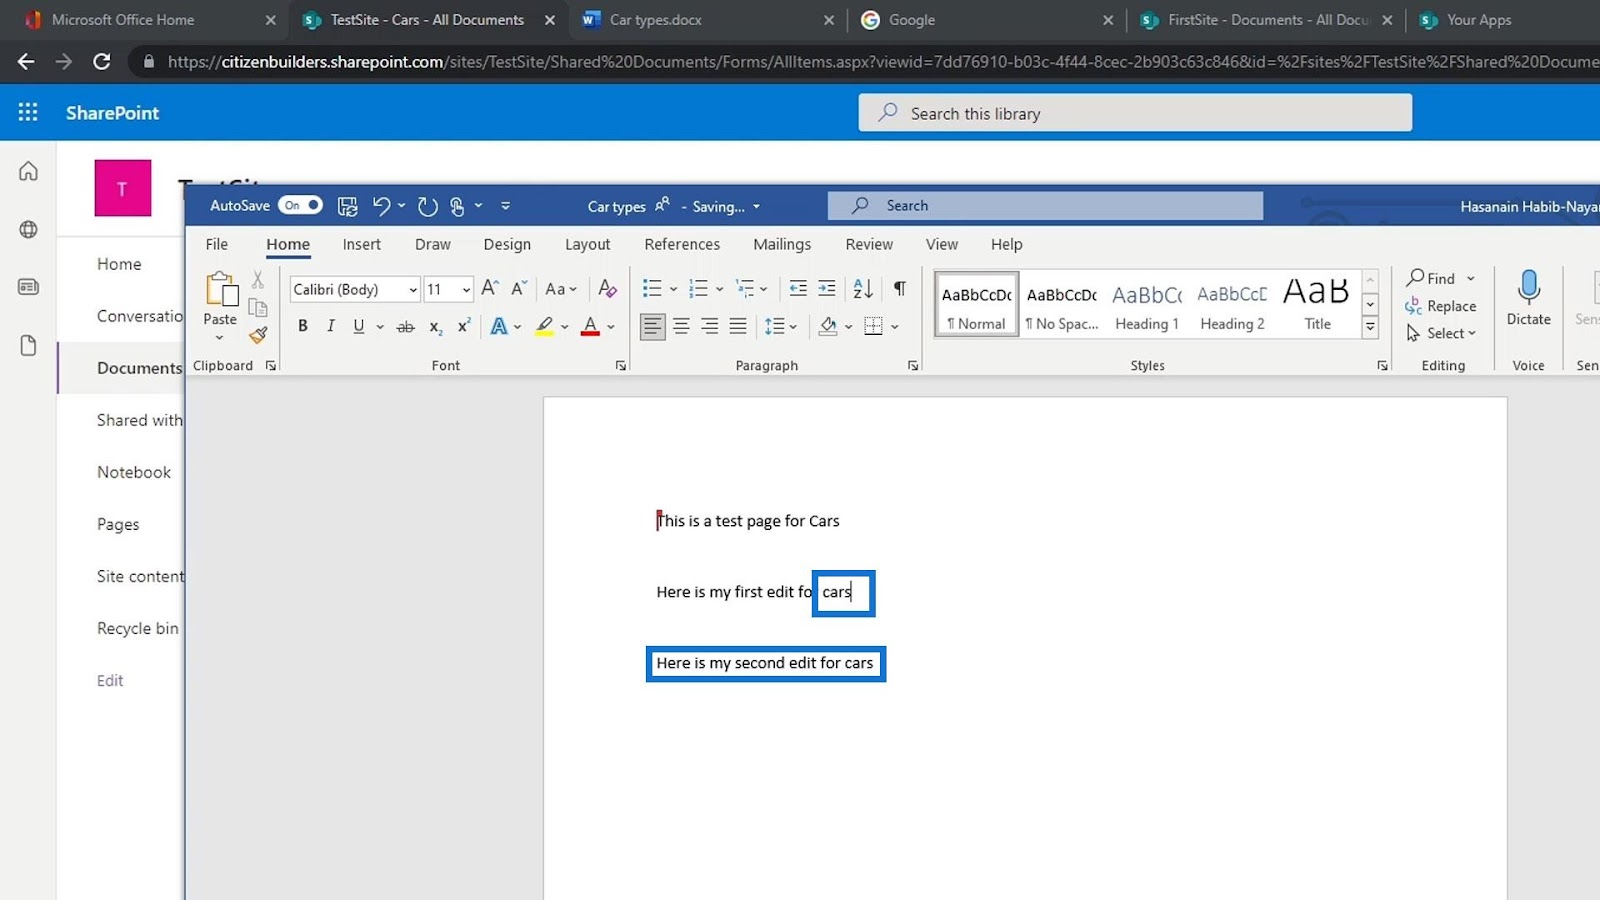Image resolution: width=1600 pixels, height=900 pixels.
Task: Align text to the right
Action: [709, 326]
